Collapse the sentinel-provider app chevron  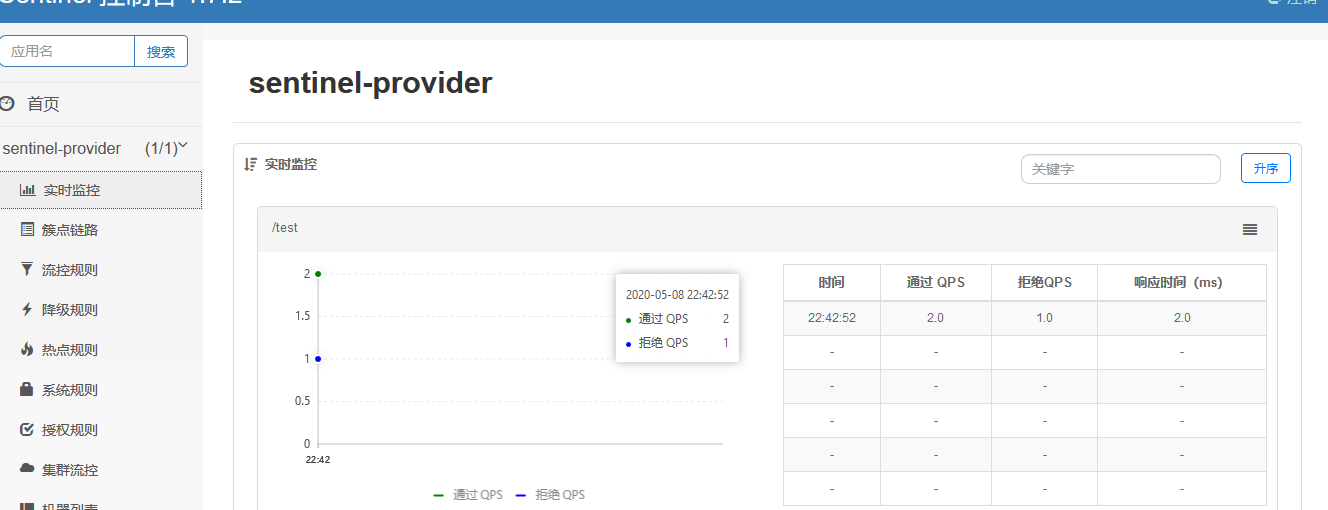tap(183, 147)
